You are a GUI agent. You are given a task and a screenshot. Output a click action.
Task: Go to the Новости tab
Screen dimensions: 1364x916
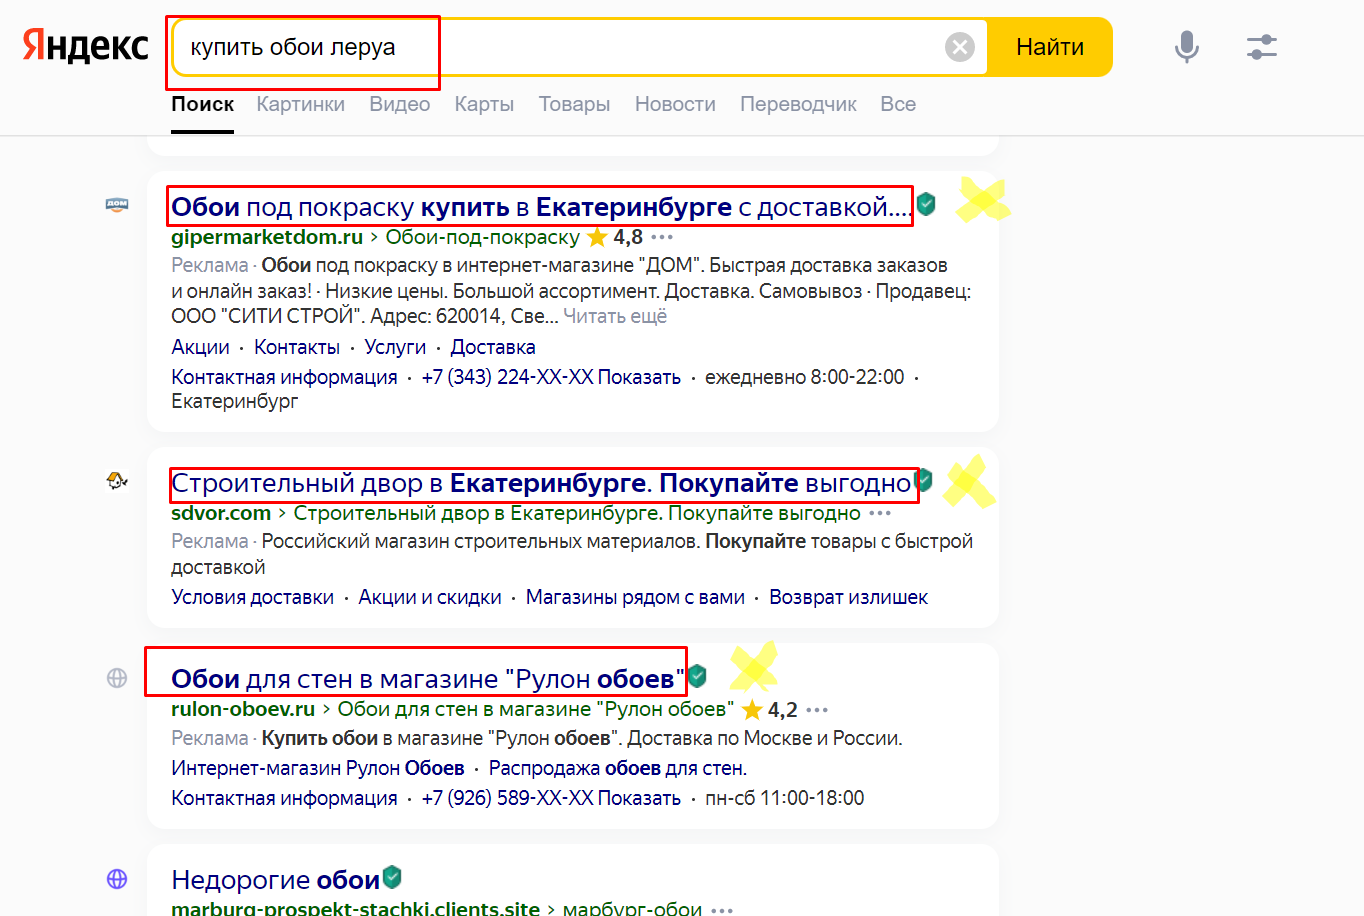point(675,104)
